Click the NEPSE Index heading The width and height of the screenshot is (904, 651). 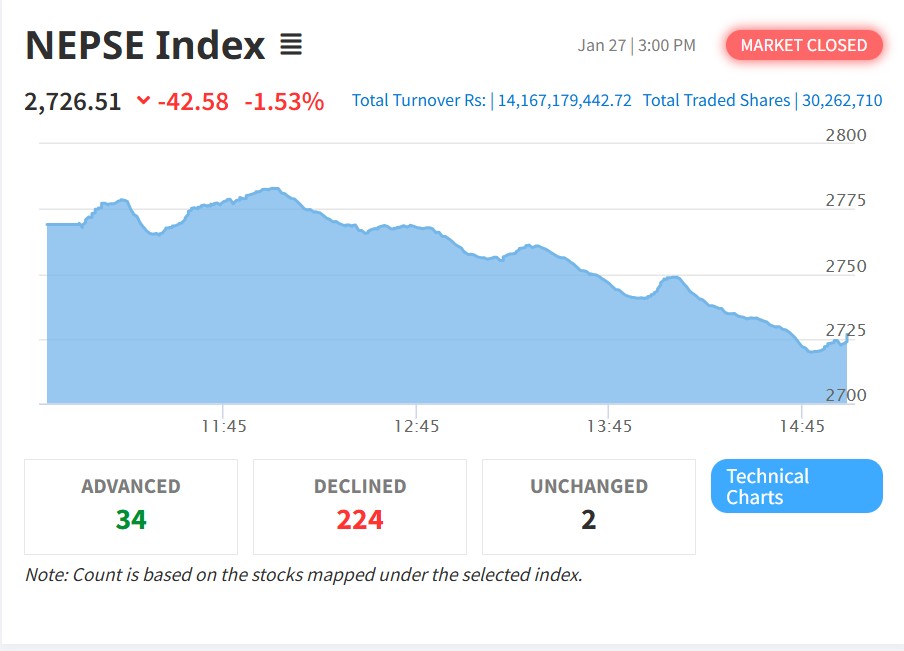pyautogui.click(x=145, y=45)
